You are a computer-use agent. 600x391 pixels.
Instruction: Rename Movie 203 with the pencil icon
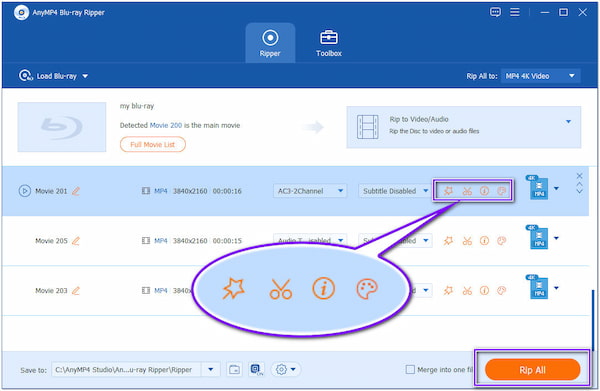pyautogui.click(x=76, y=291)
